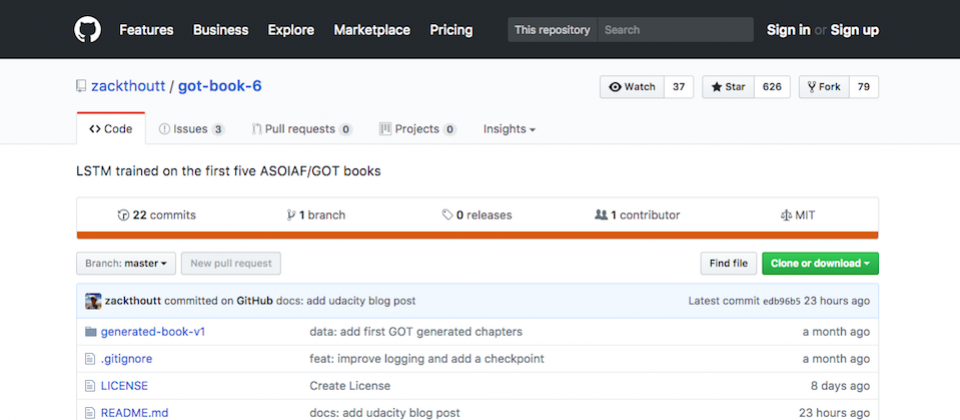Switch to the Issues tab
This screenshot has width=960, height=420.
(192, 129)
